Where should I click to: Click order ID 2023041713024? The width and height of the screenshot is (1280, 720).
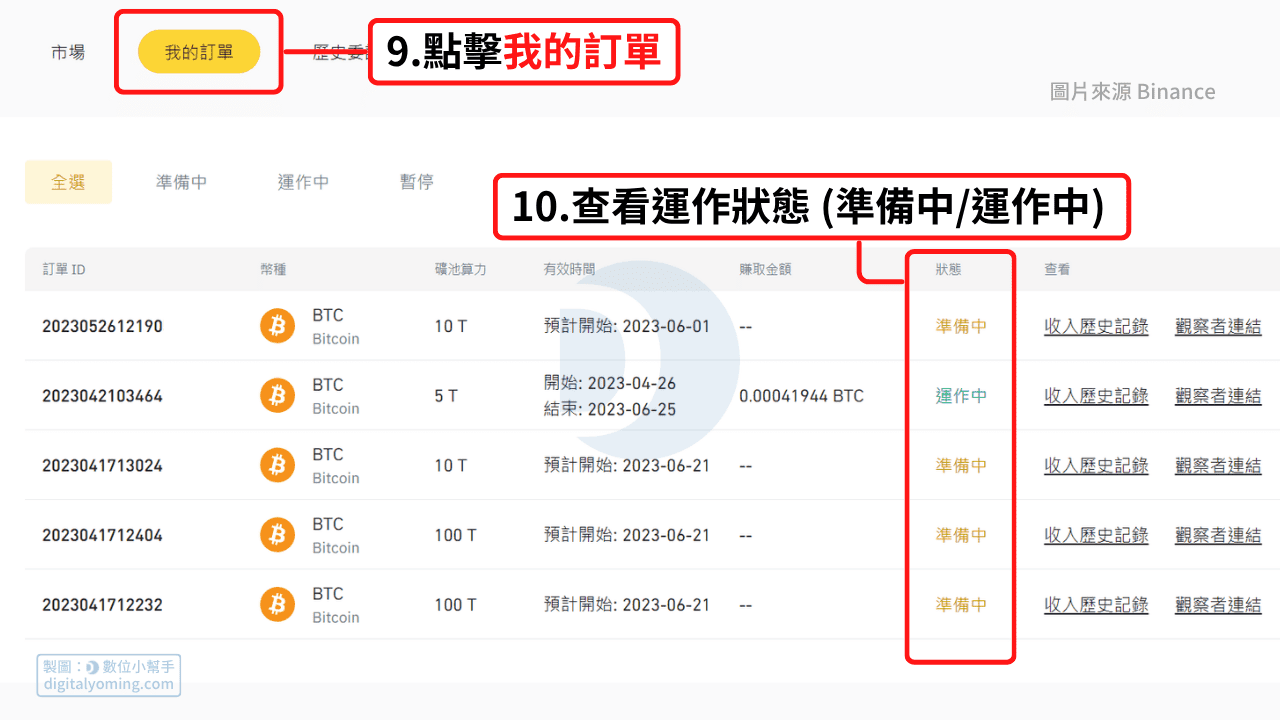coord(102,465)
